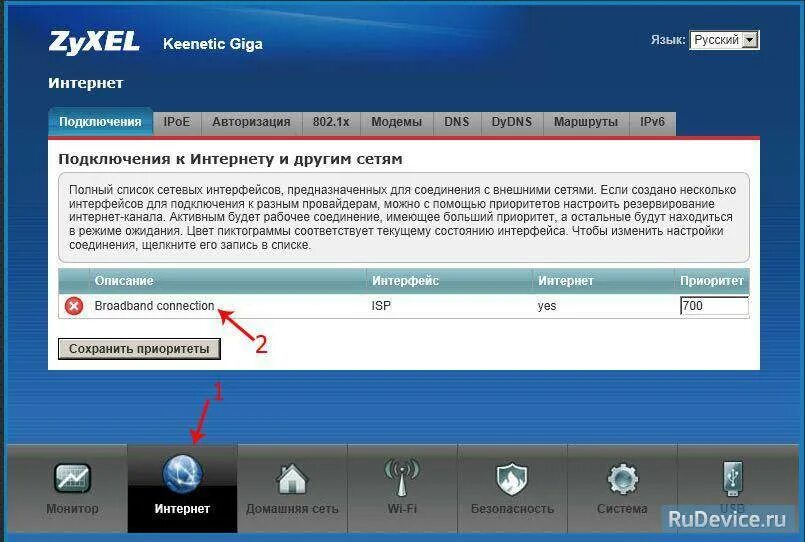
Task: Switch to the Подключения tab
Action: pos(100,122)
